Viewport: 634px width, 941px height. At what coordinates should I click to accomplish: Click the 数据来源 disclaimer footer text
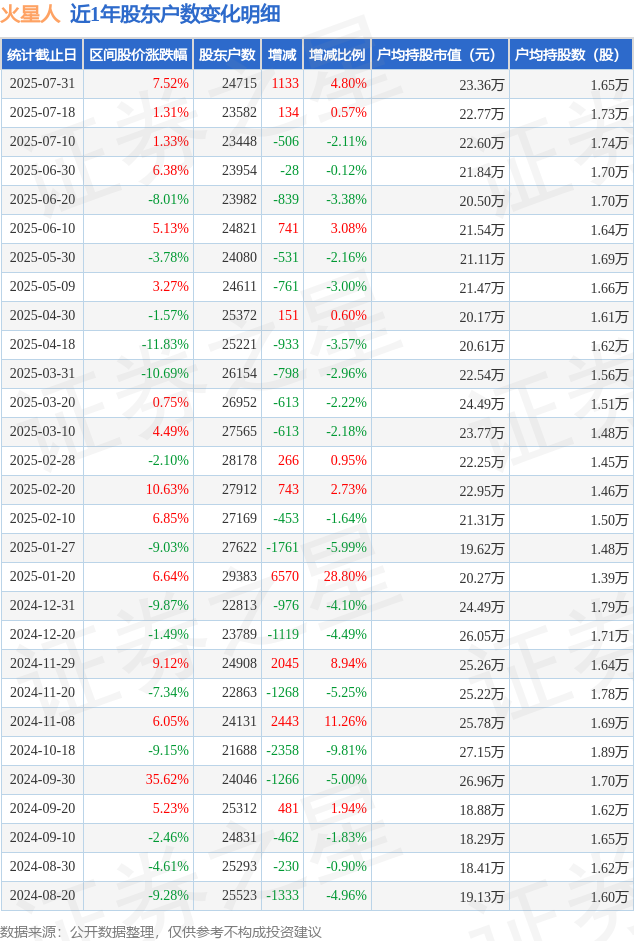[161, 931]
